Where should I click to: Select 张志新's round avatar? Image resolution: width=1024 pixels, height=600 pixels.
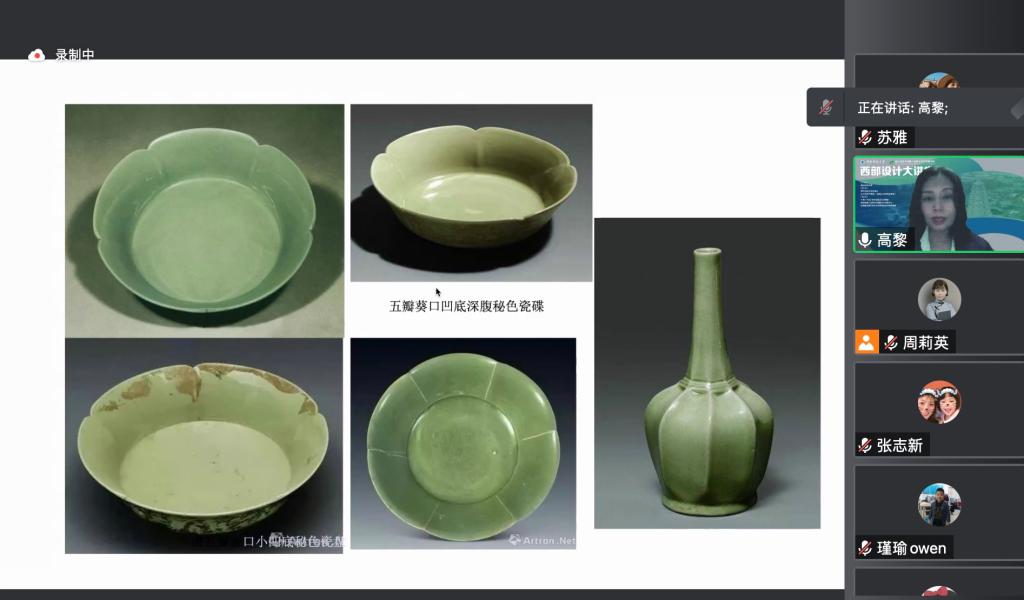[x=939, y=402]
